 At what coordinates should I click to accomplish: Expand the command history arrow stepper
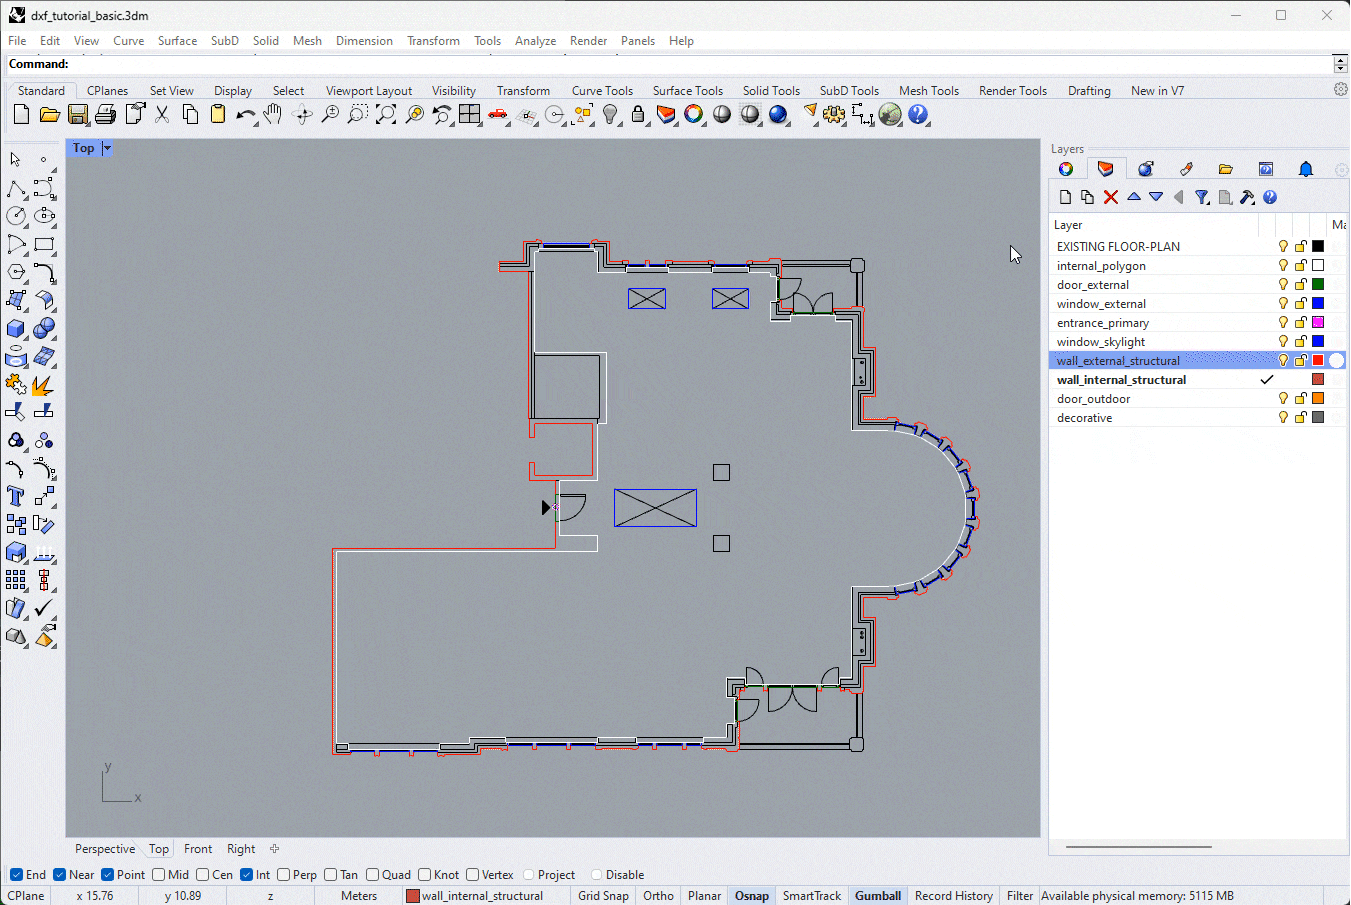(1340, 64)
